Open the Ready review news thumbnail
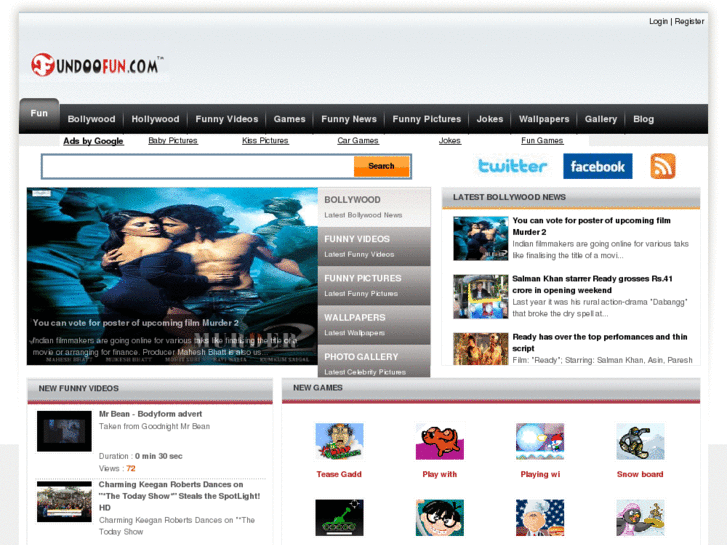The image size is (727, 545). click(481, 349)
